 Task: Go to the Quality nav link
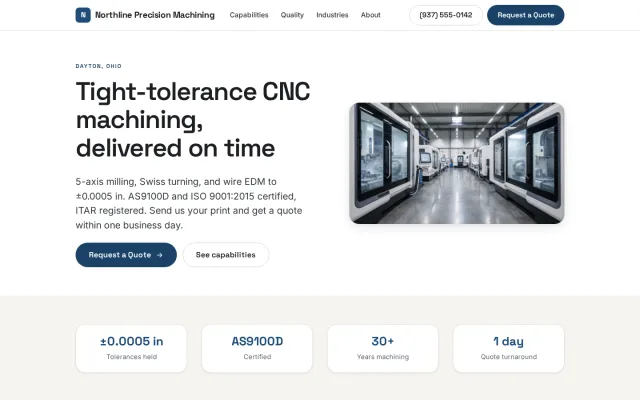(x=292, y=15)
